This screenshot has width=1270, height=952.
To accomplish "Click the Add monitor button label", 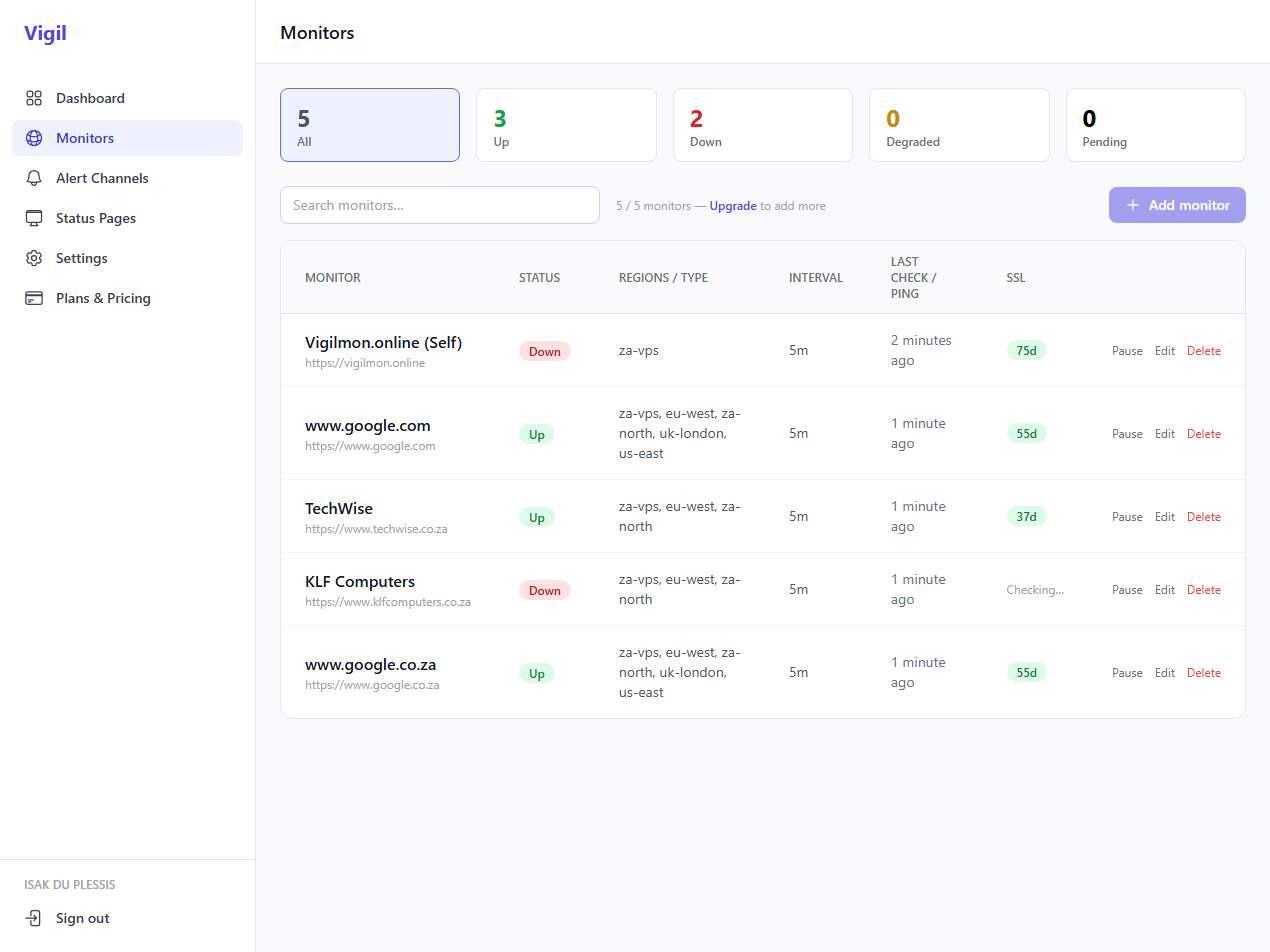I will pyautogui.click(x=1189, y=205).
